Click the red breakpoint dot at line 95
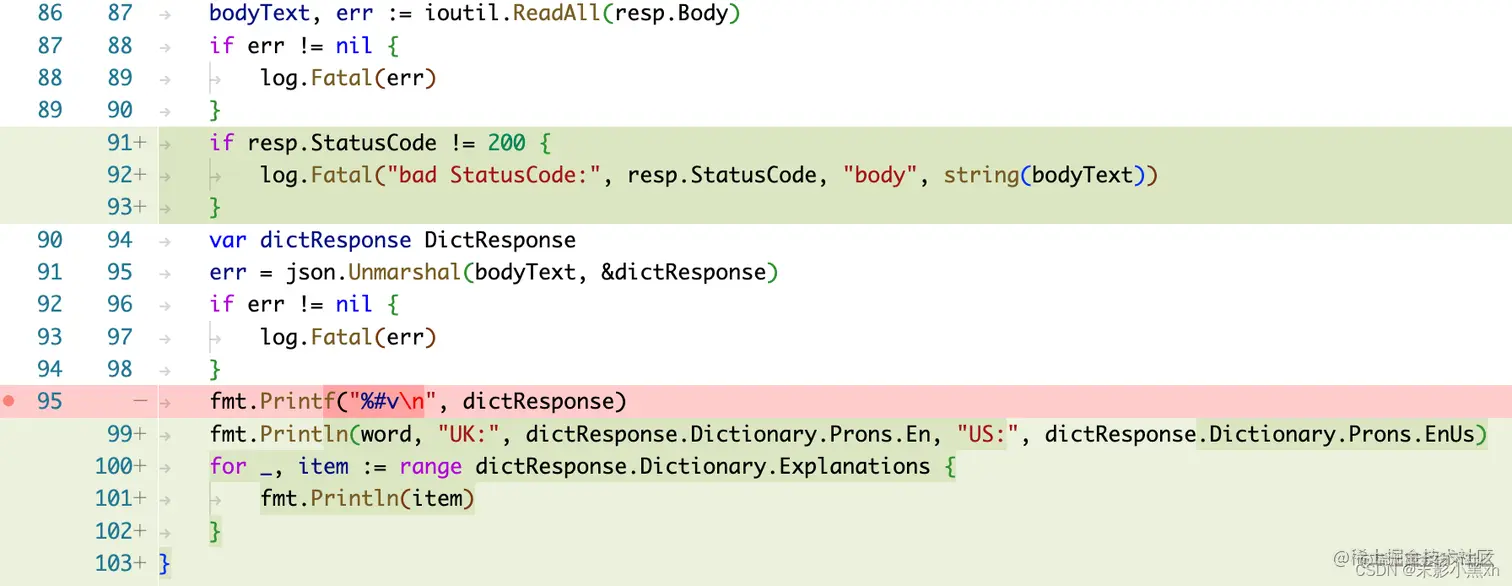The image size is (1512, 586). click(x=10, y=401)
